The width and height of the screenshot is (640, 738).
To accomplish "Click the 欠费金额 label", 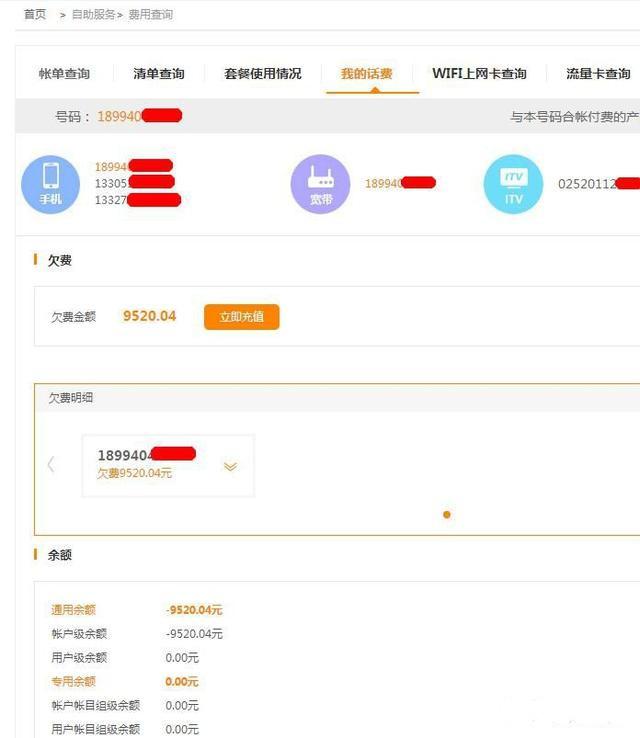I will pyautogui.click(x=73, y=317).
